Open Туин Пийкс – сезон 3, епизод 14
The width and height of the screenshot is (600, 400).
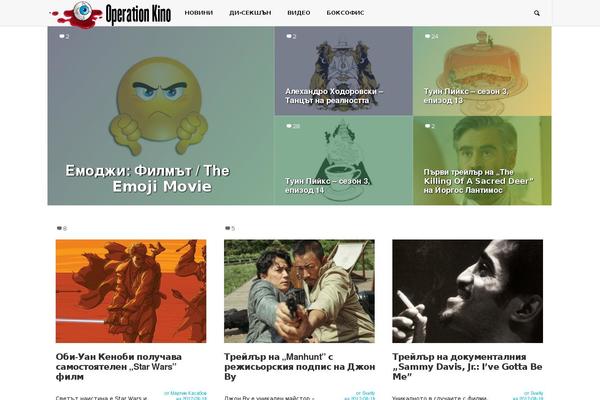click(327, 186)
